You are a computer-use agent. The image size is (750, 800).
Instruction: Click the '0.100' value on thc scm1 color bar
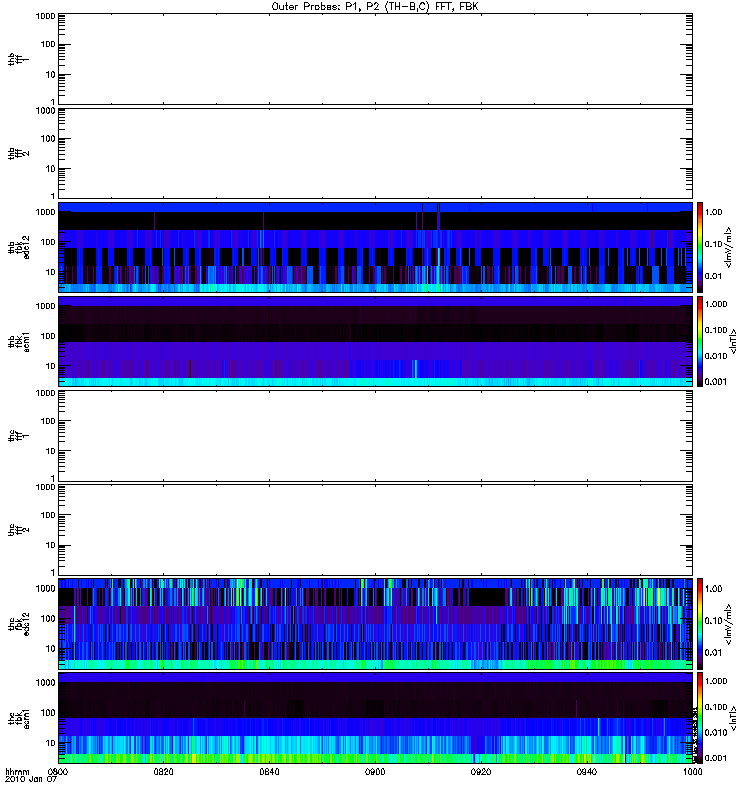click(716, 707)
